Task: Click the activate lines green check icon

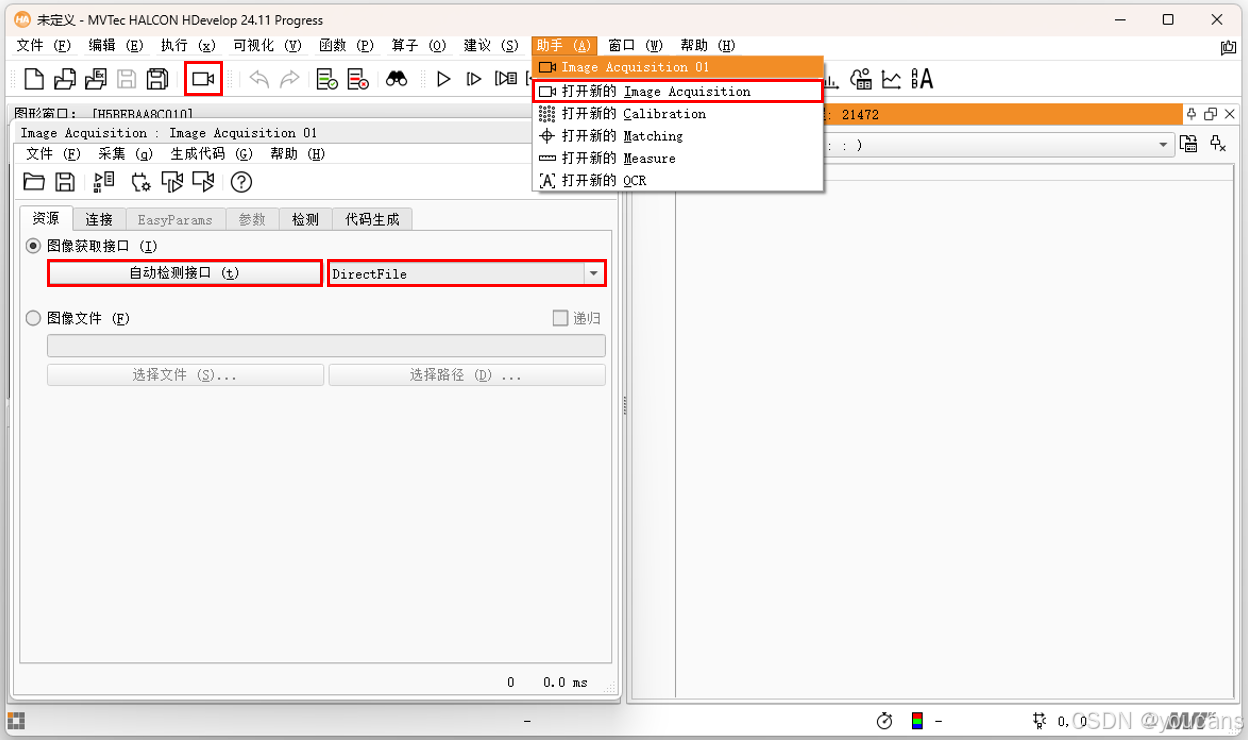Action: pos(327,79)
